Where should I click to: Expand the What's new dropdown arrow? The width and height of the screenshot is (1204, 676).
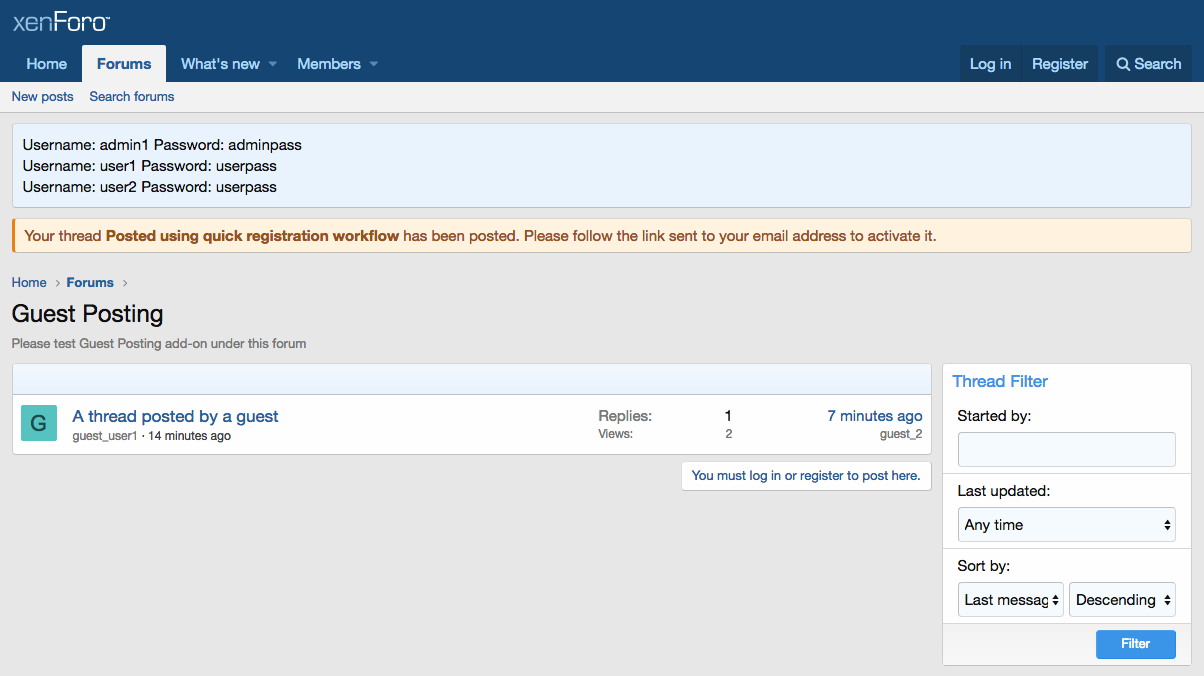[273, 64]
